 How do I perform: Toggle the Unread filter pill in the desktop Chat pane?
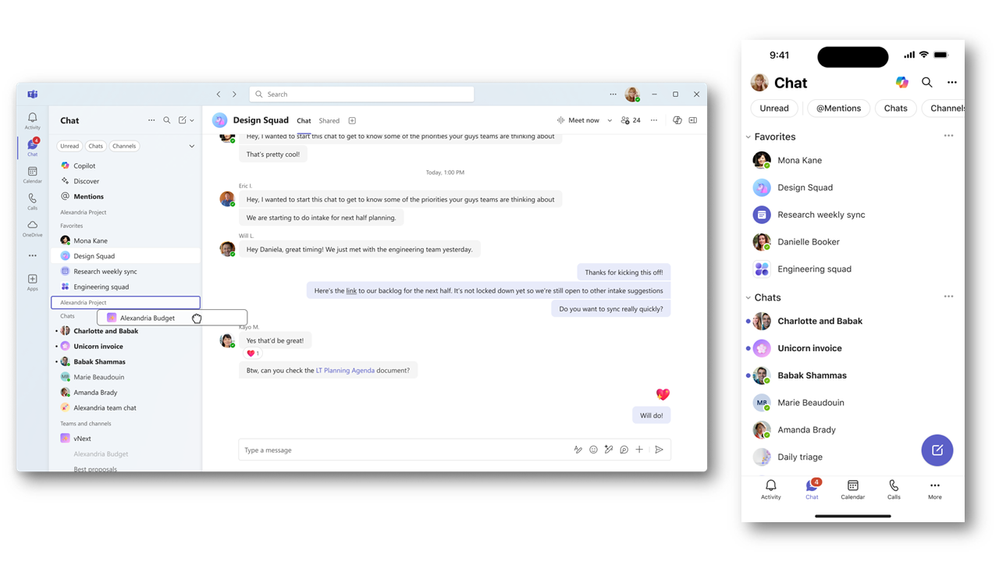69,146
